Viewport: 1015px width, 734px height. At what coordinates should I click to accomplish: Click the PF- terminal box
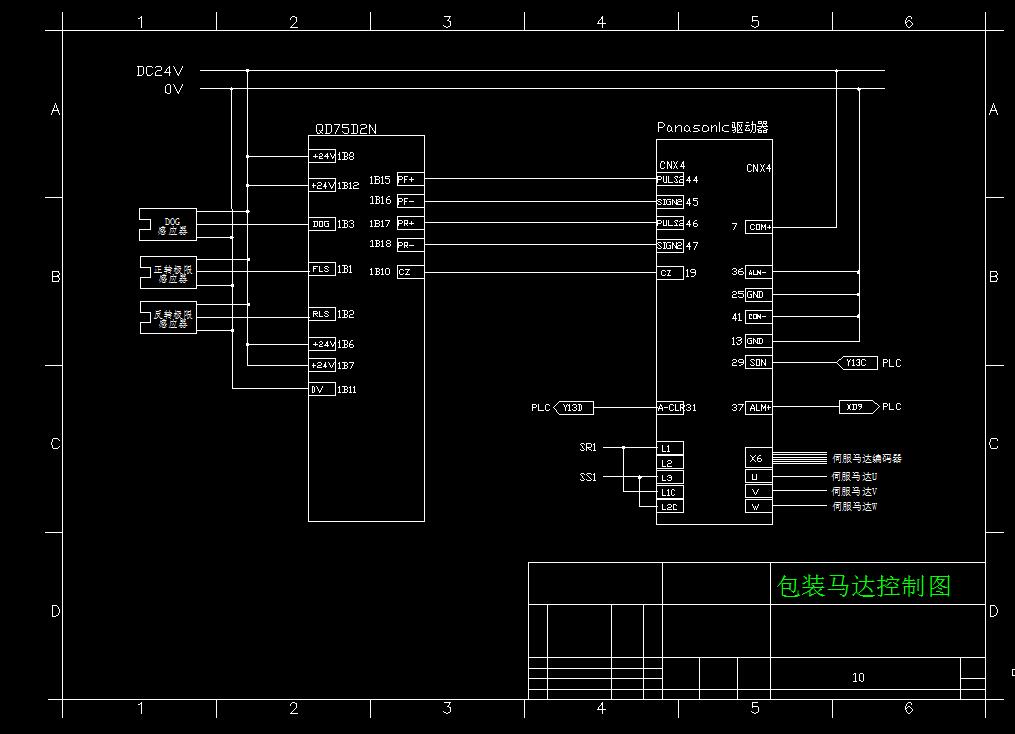410,201
